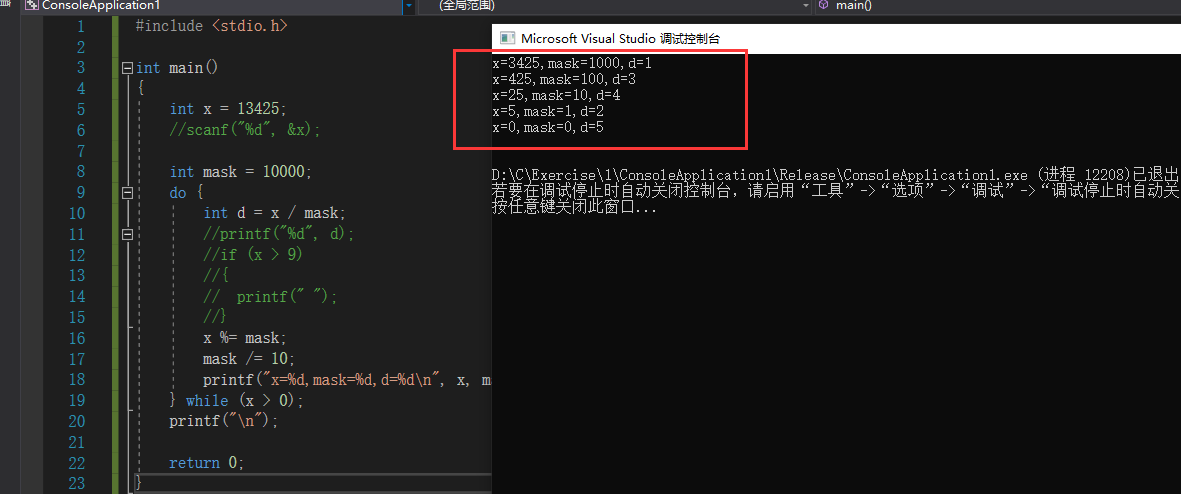Viewport: 1181px width, 494px height.
Task: Click line number 7 in the gutter
Action: (x=81, y=151)
